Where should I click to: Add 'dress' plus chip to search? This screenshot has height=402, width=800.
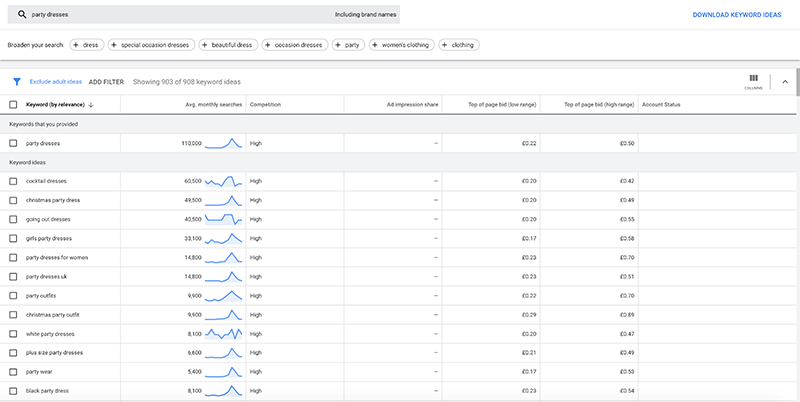(87, 45)
